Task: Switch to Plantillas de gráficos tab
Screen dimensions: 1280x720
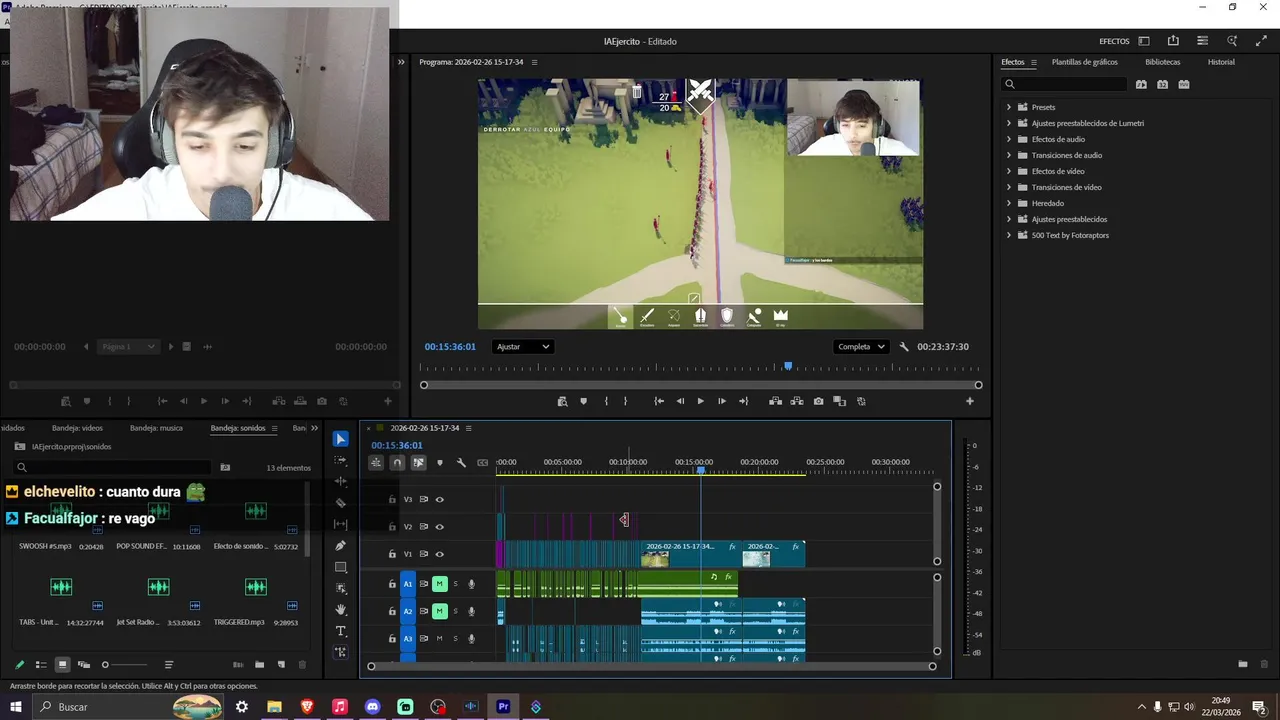Action: click(1084, 62)
